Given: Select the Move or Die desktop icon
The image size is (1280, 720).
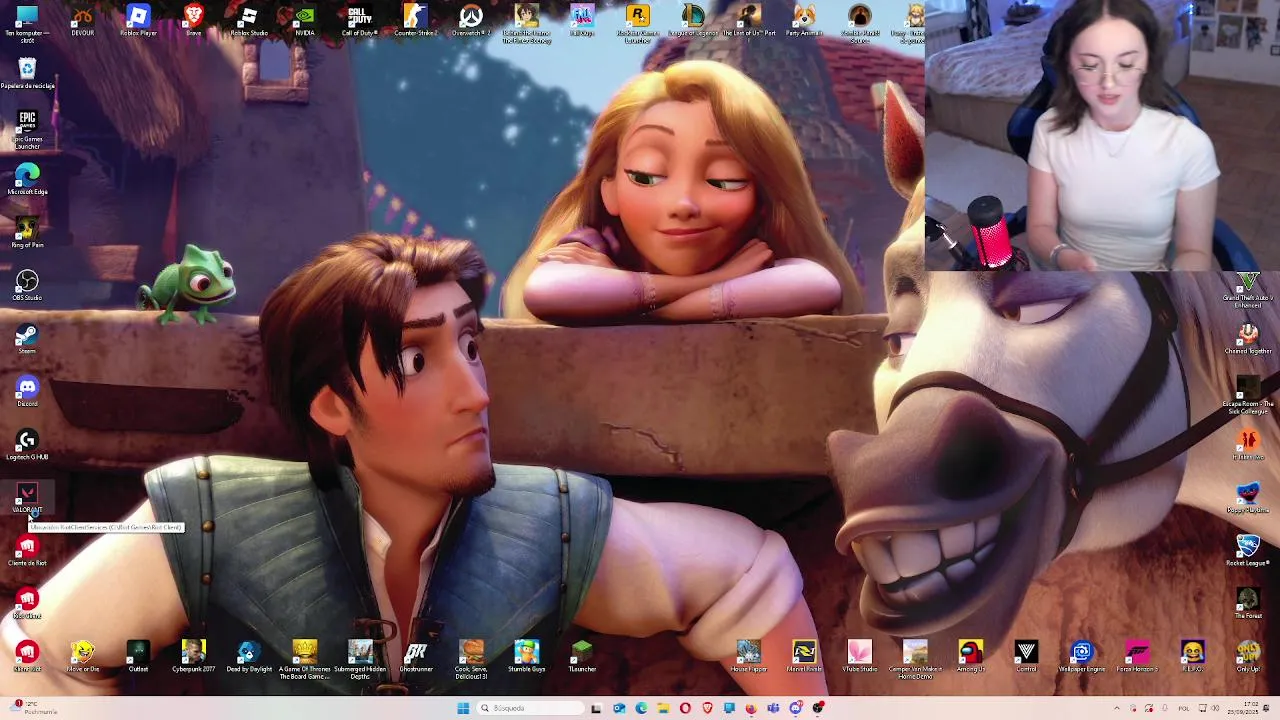Looking at the screenshot, I should point(83,657).
